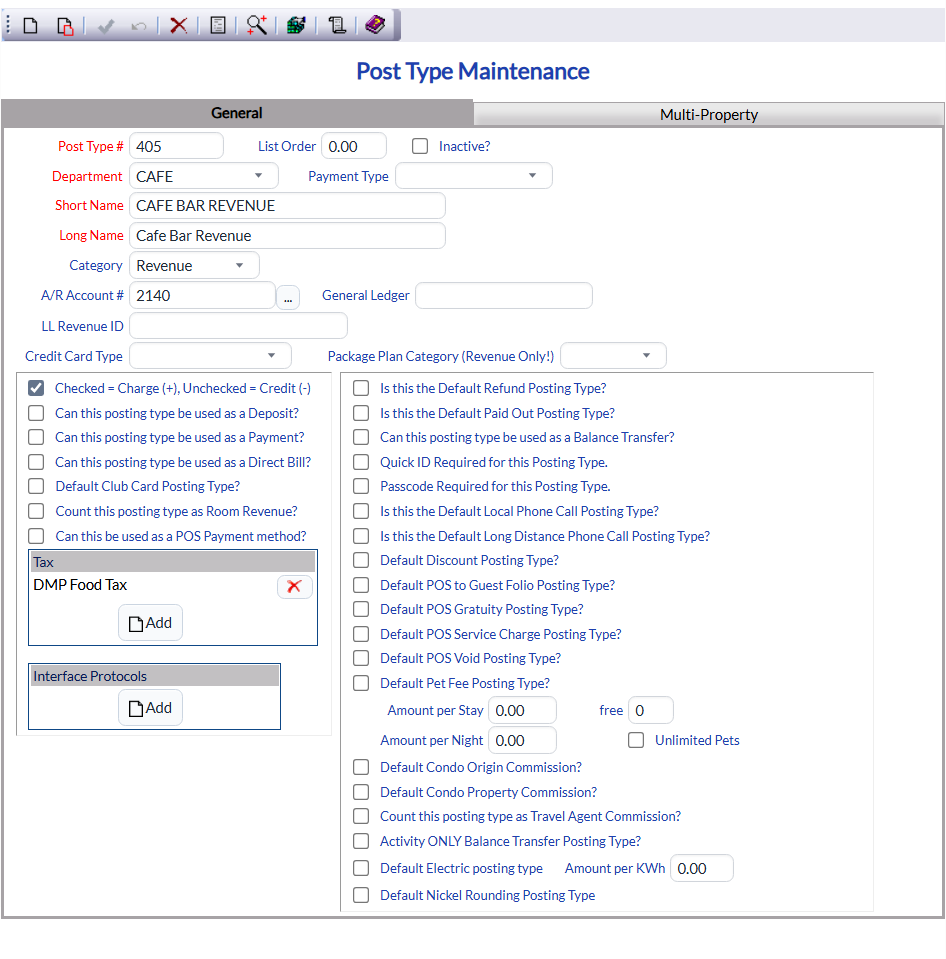Check Default Condo Property Commission checkbox
This screenshot has width=946, height=959.
tap(361, 792)
